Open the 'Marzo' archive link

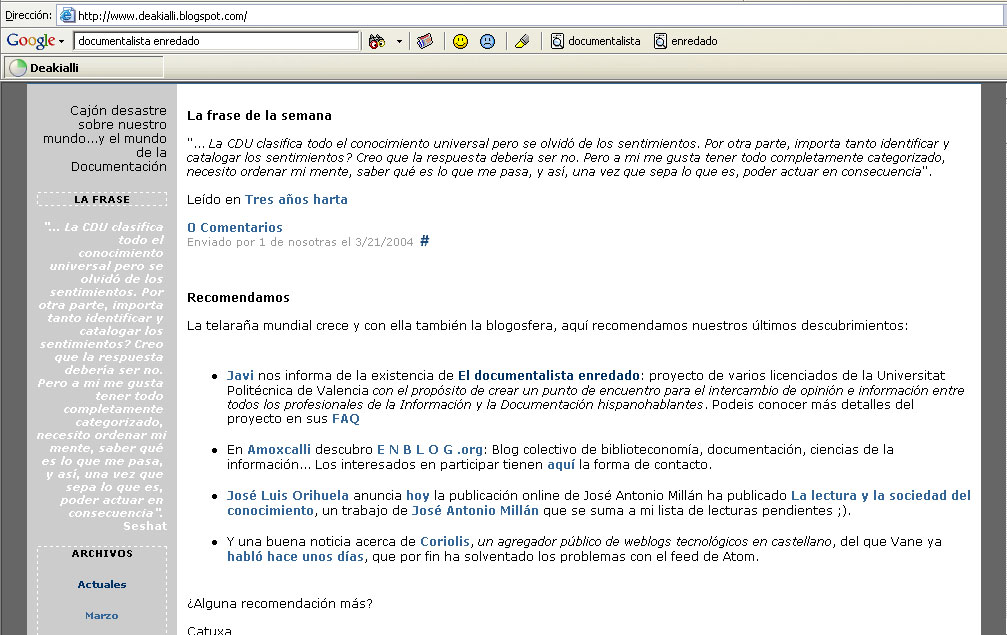[101, 615]
